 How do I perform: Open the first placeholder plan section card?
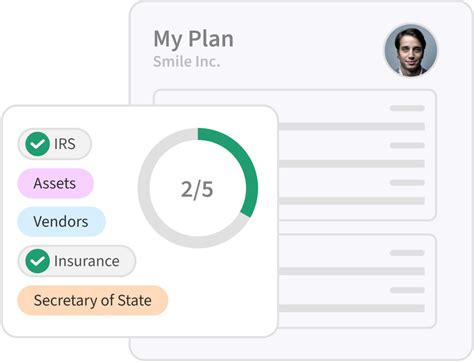coord(357,155)
